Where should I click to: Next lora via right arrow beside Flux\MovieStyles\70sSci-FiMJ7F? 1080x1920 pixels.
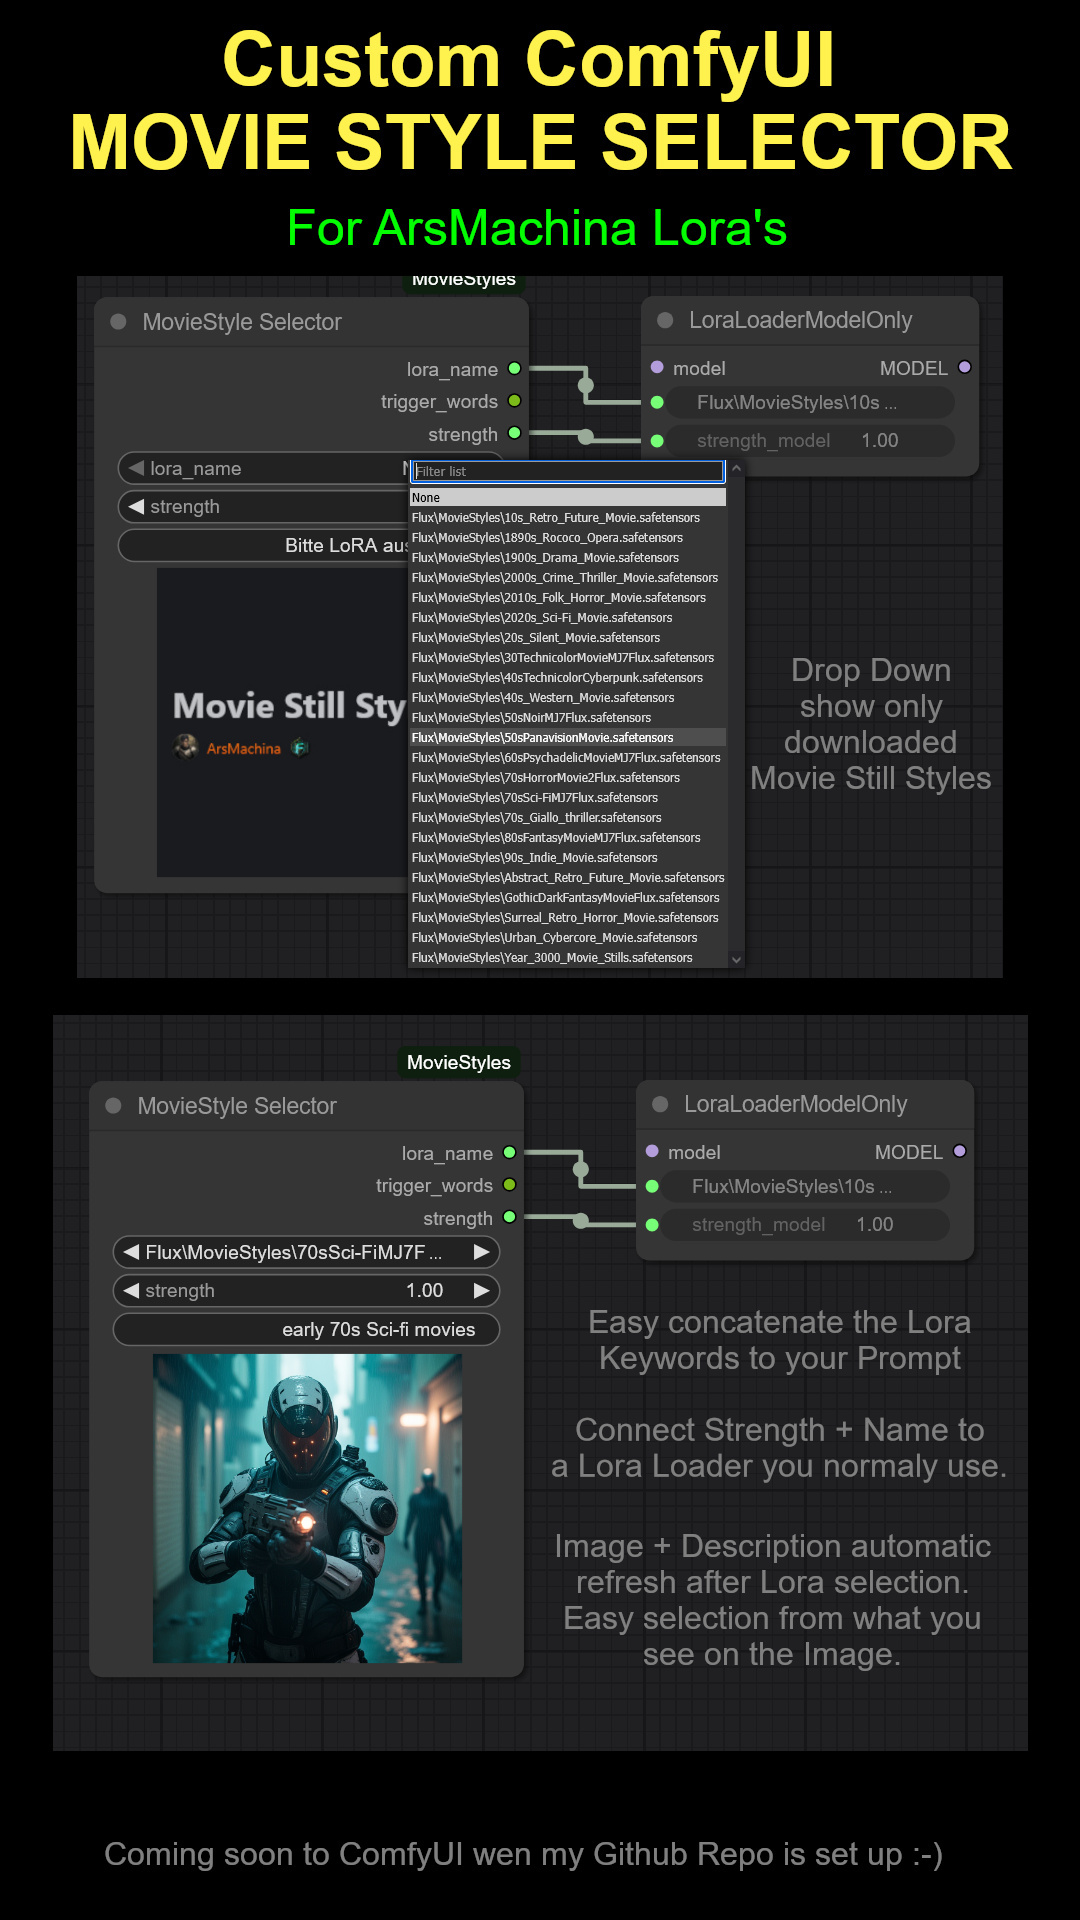click(482, 1252)
